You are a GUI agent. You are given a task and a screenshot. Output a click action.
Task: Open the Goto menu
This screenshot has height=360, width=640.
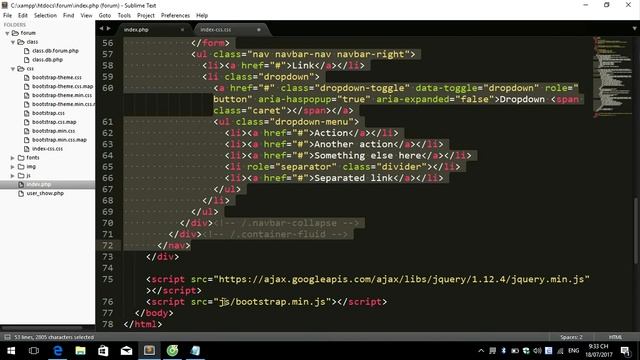[x=105, y=16]
